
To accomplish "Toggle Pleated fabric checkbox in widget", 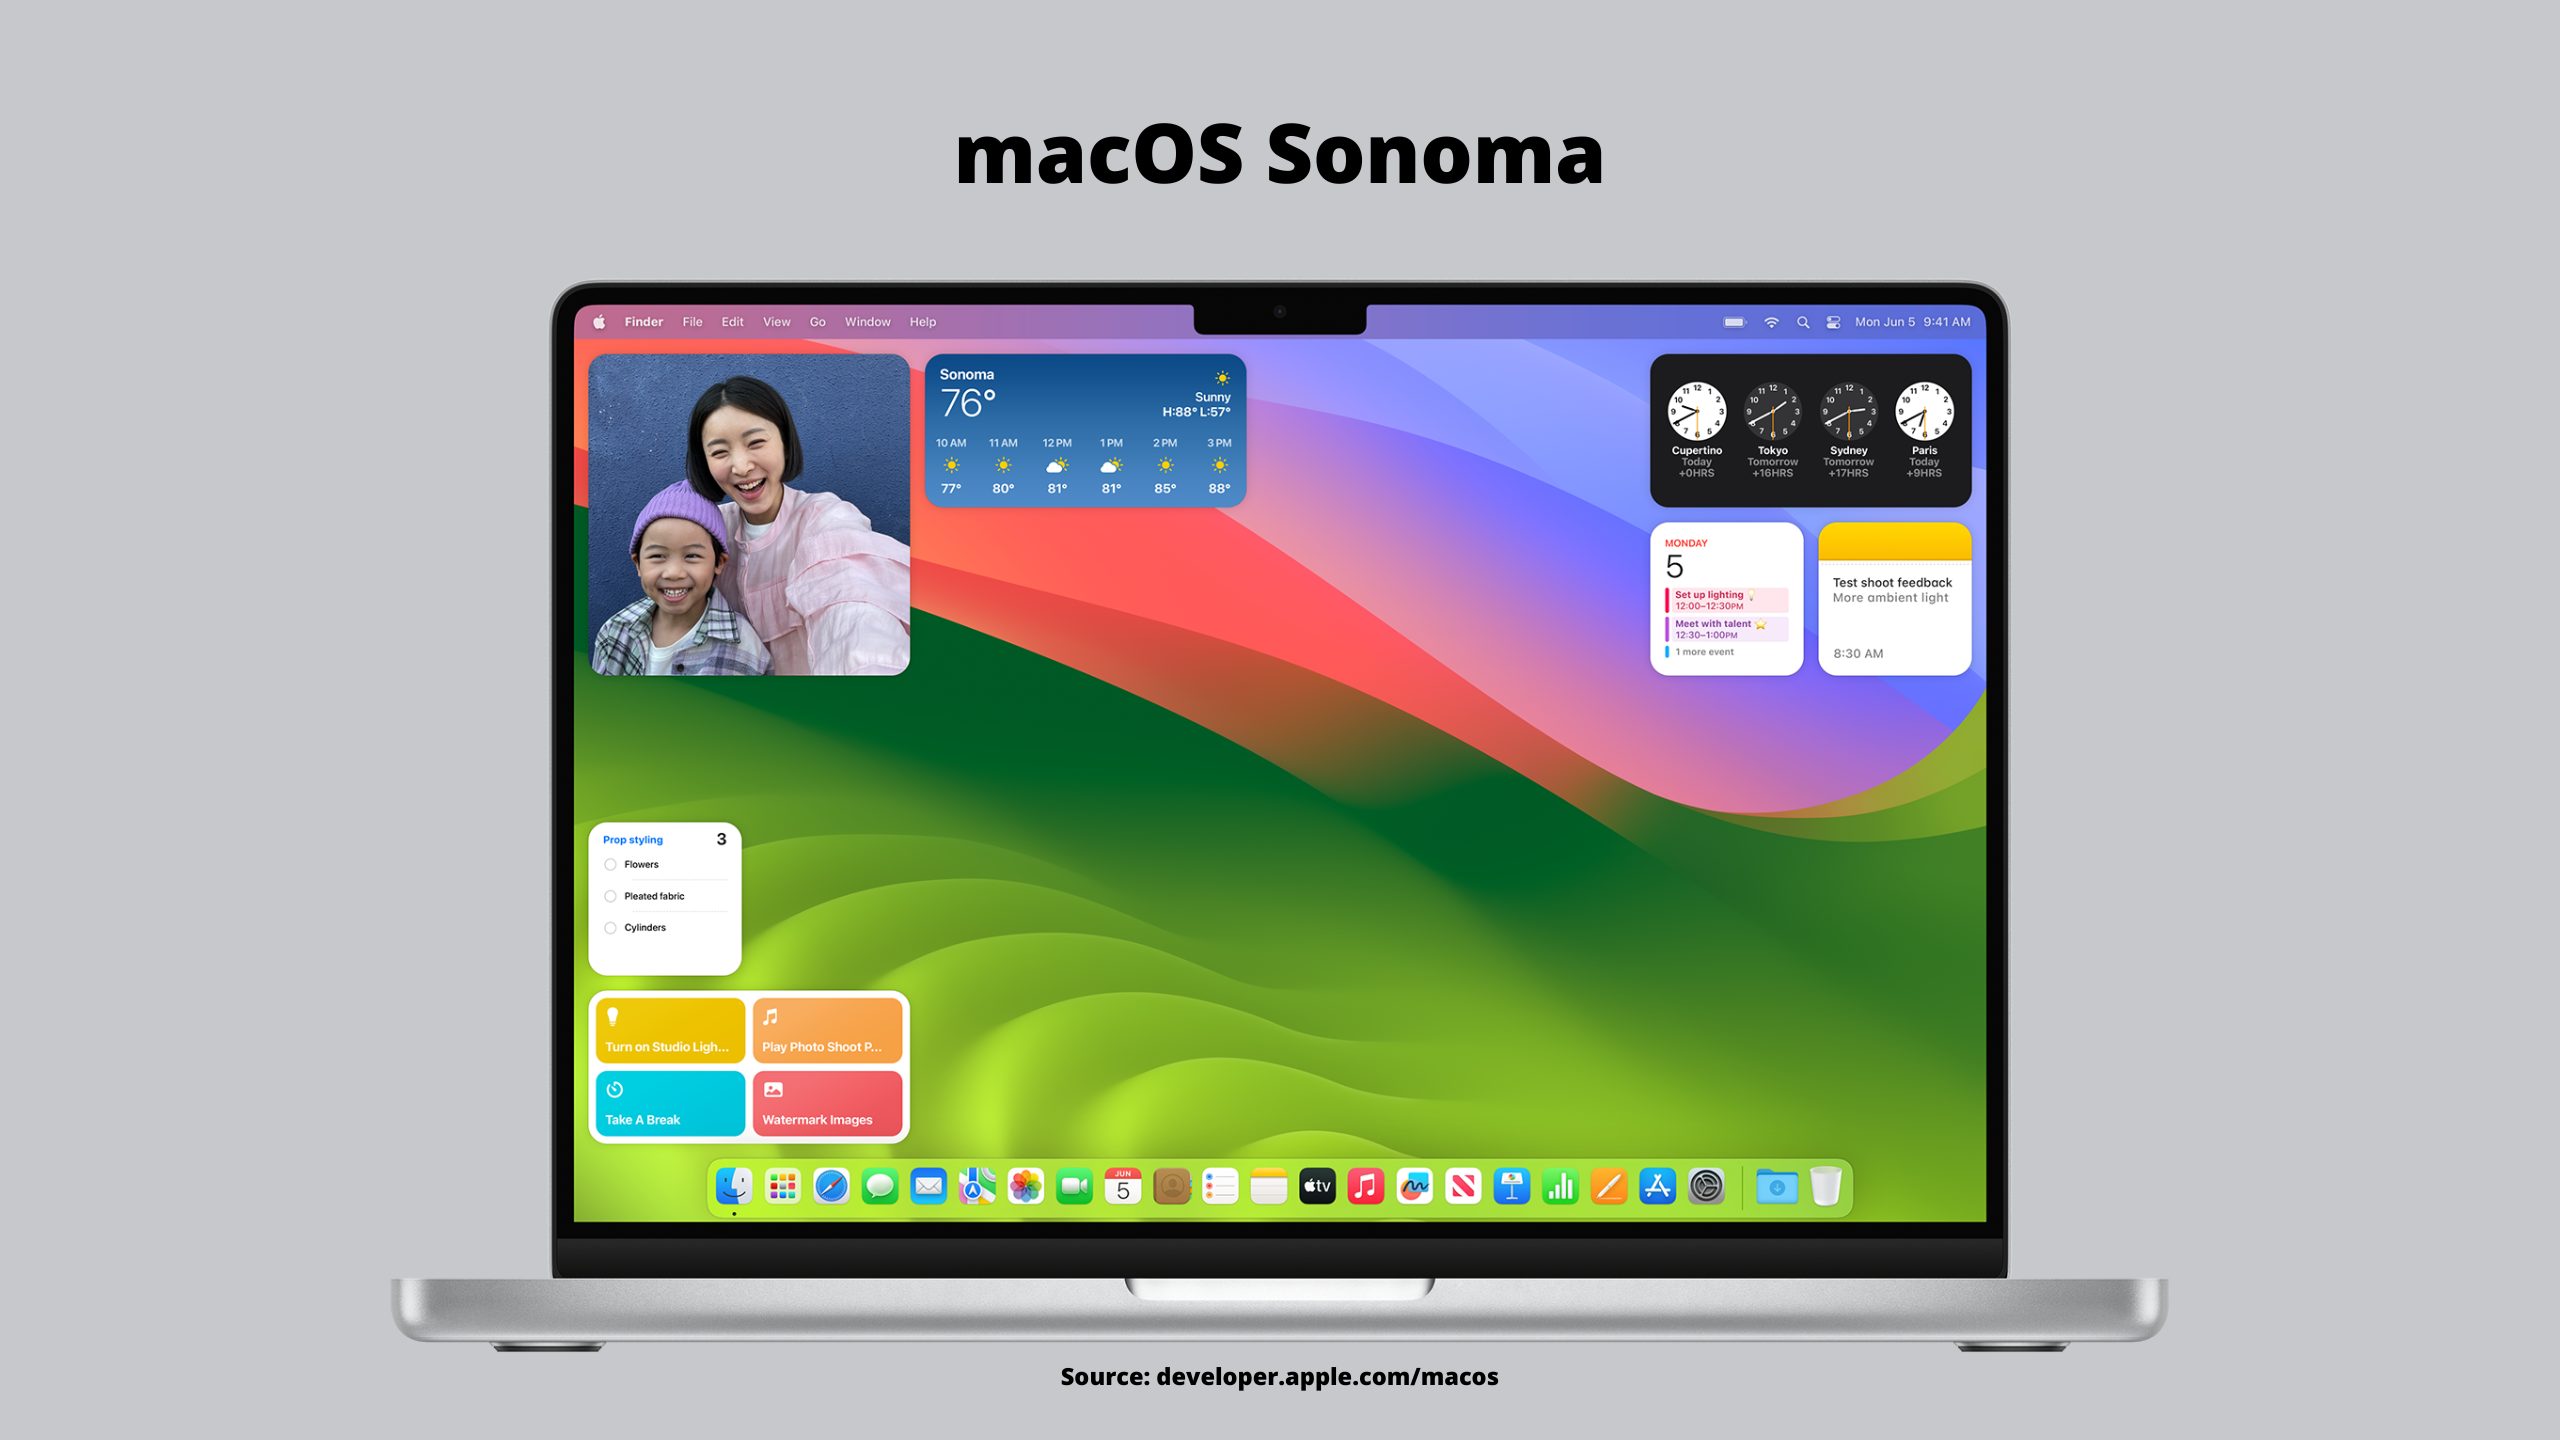I will pos(612,897).
